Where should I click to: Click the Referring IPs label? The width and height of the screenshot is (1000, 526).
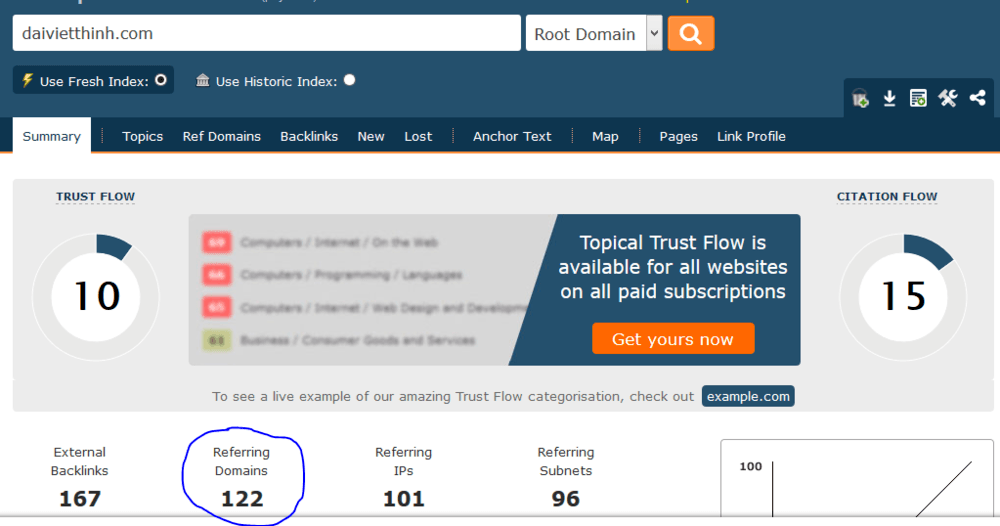[x=404, y=461]
